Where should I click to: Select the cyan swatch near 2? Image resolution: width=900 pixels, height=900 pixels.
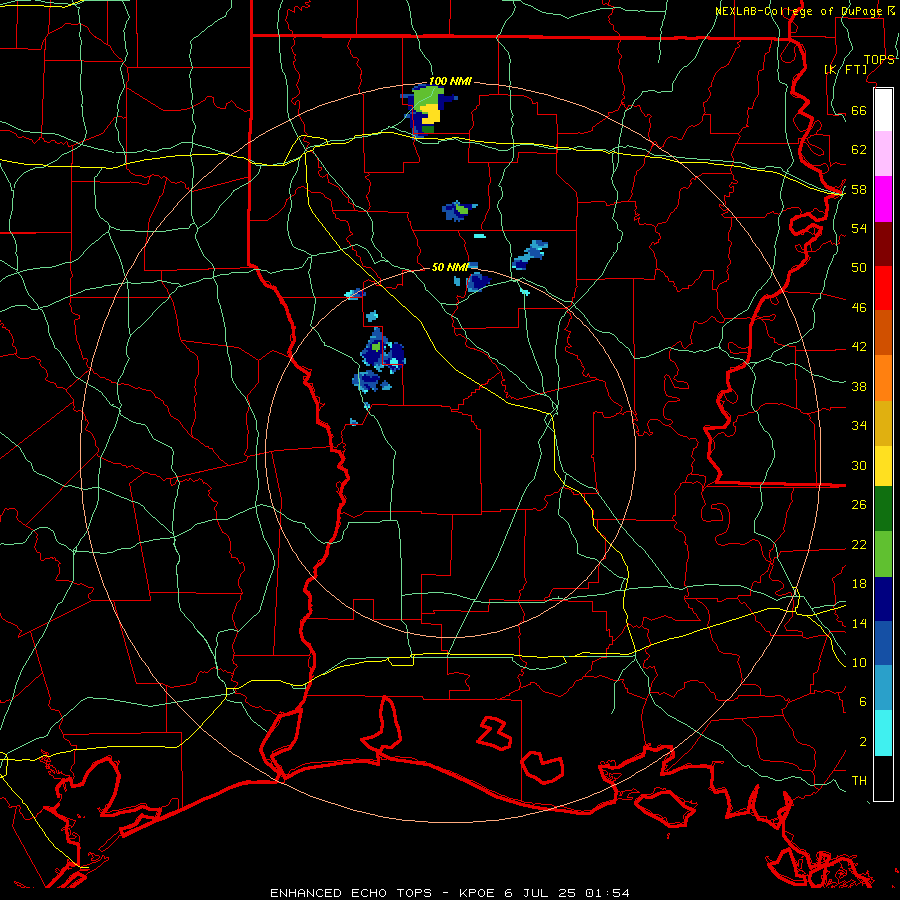click(883, 733)
